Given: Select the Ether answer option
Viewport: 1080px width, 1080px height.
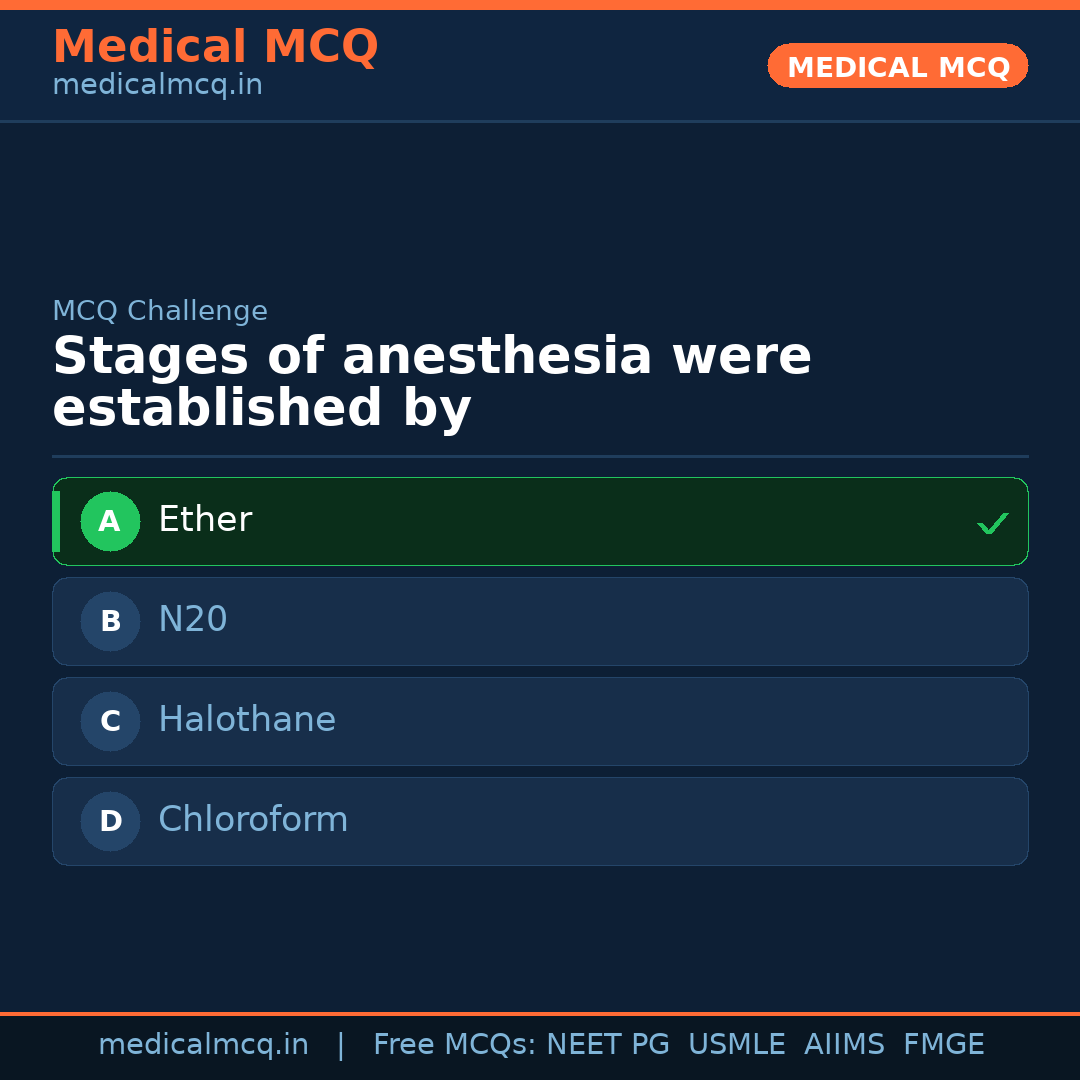Looking at the screenshot, I should point(540,521).
